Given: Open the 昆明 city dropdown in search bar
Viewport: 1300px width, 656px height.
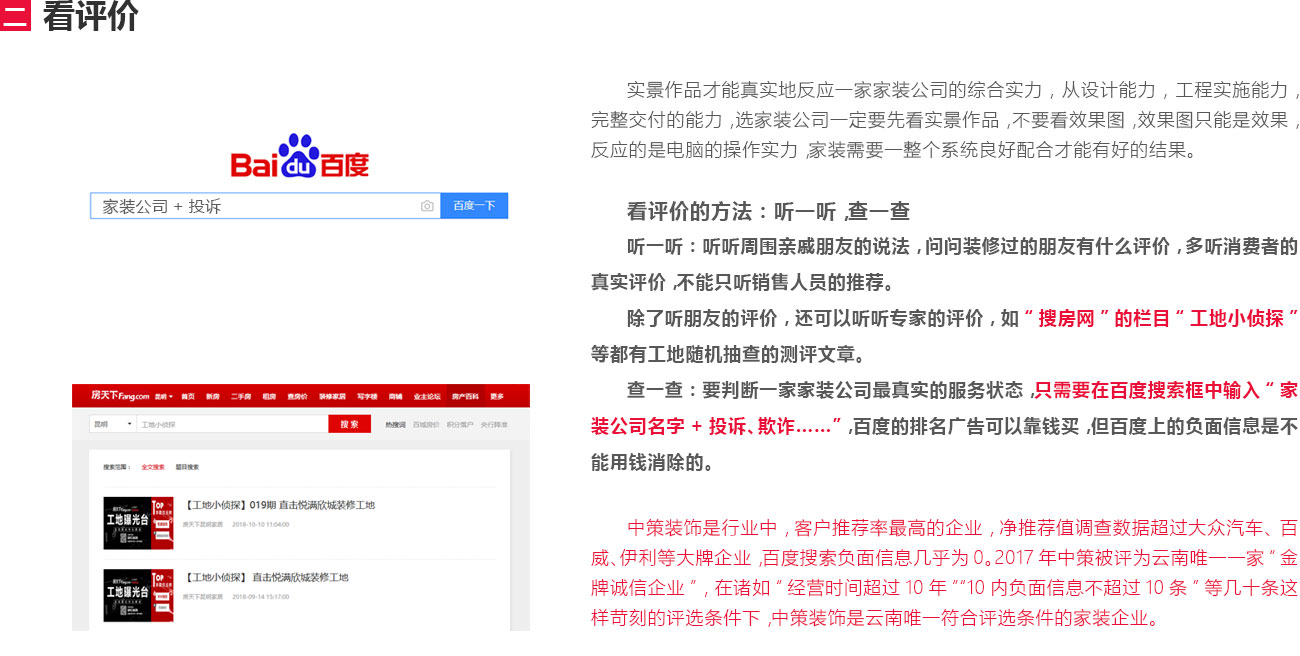Looking at the screenshot, I should 112,425.
